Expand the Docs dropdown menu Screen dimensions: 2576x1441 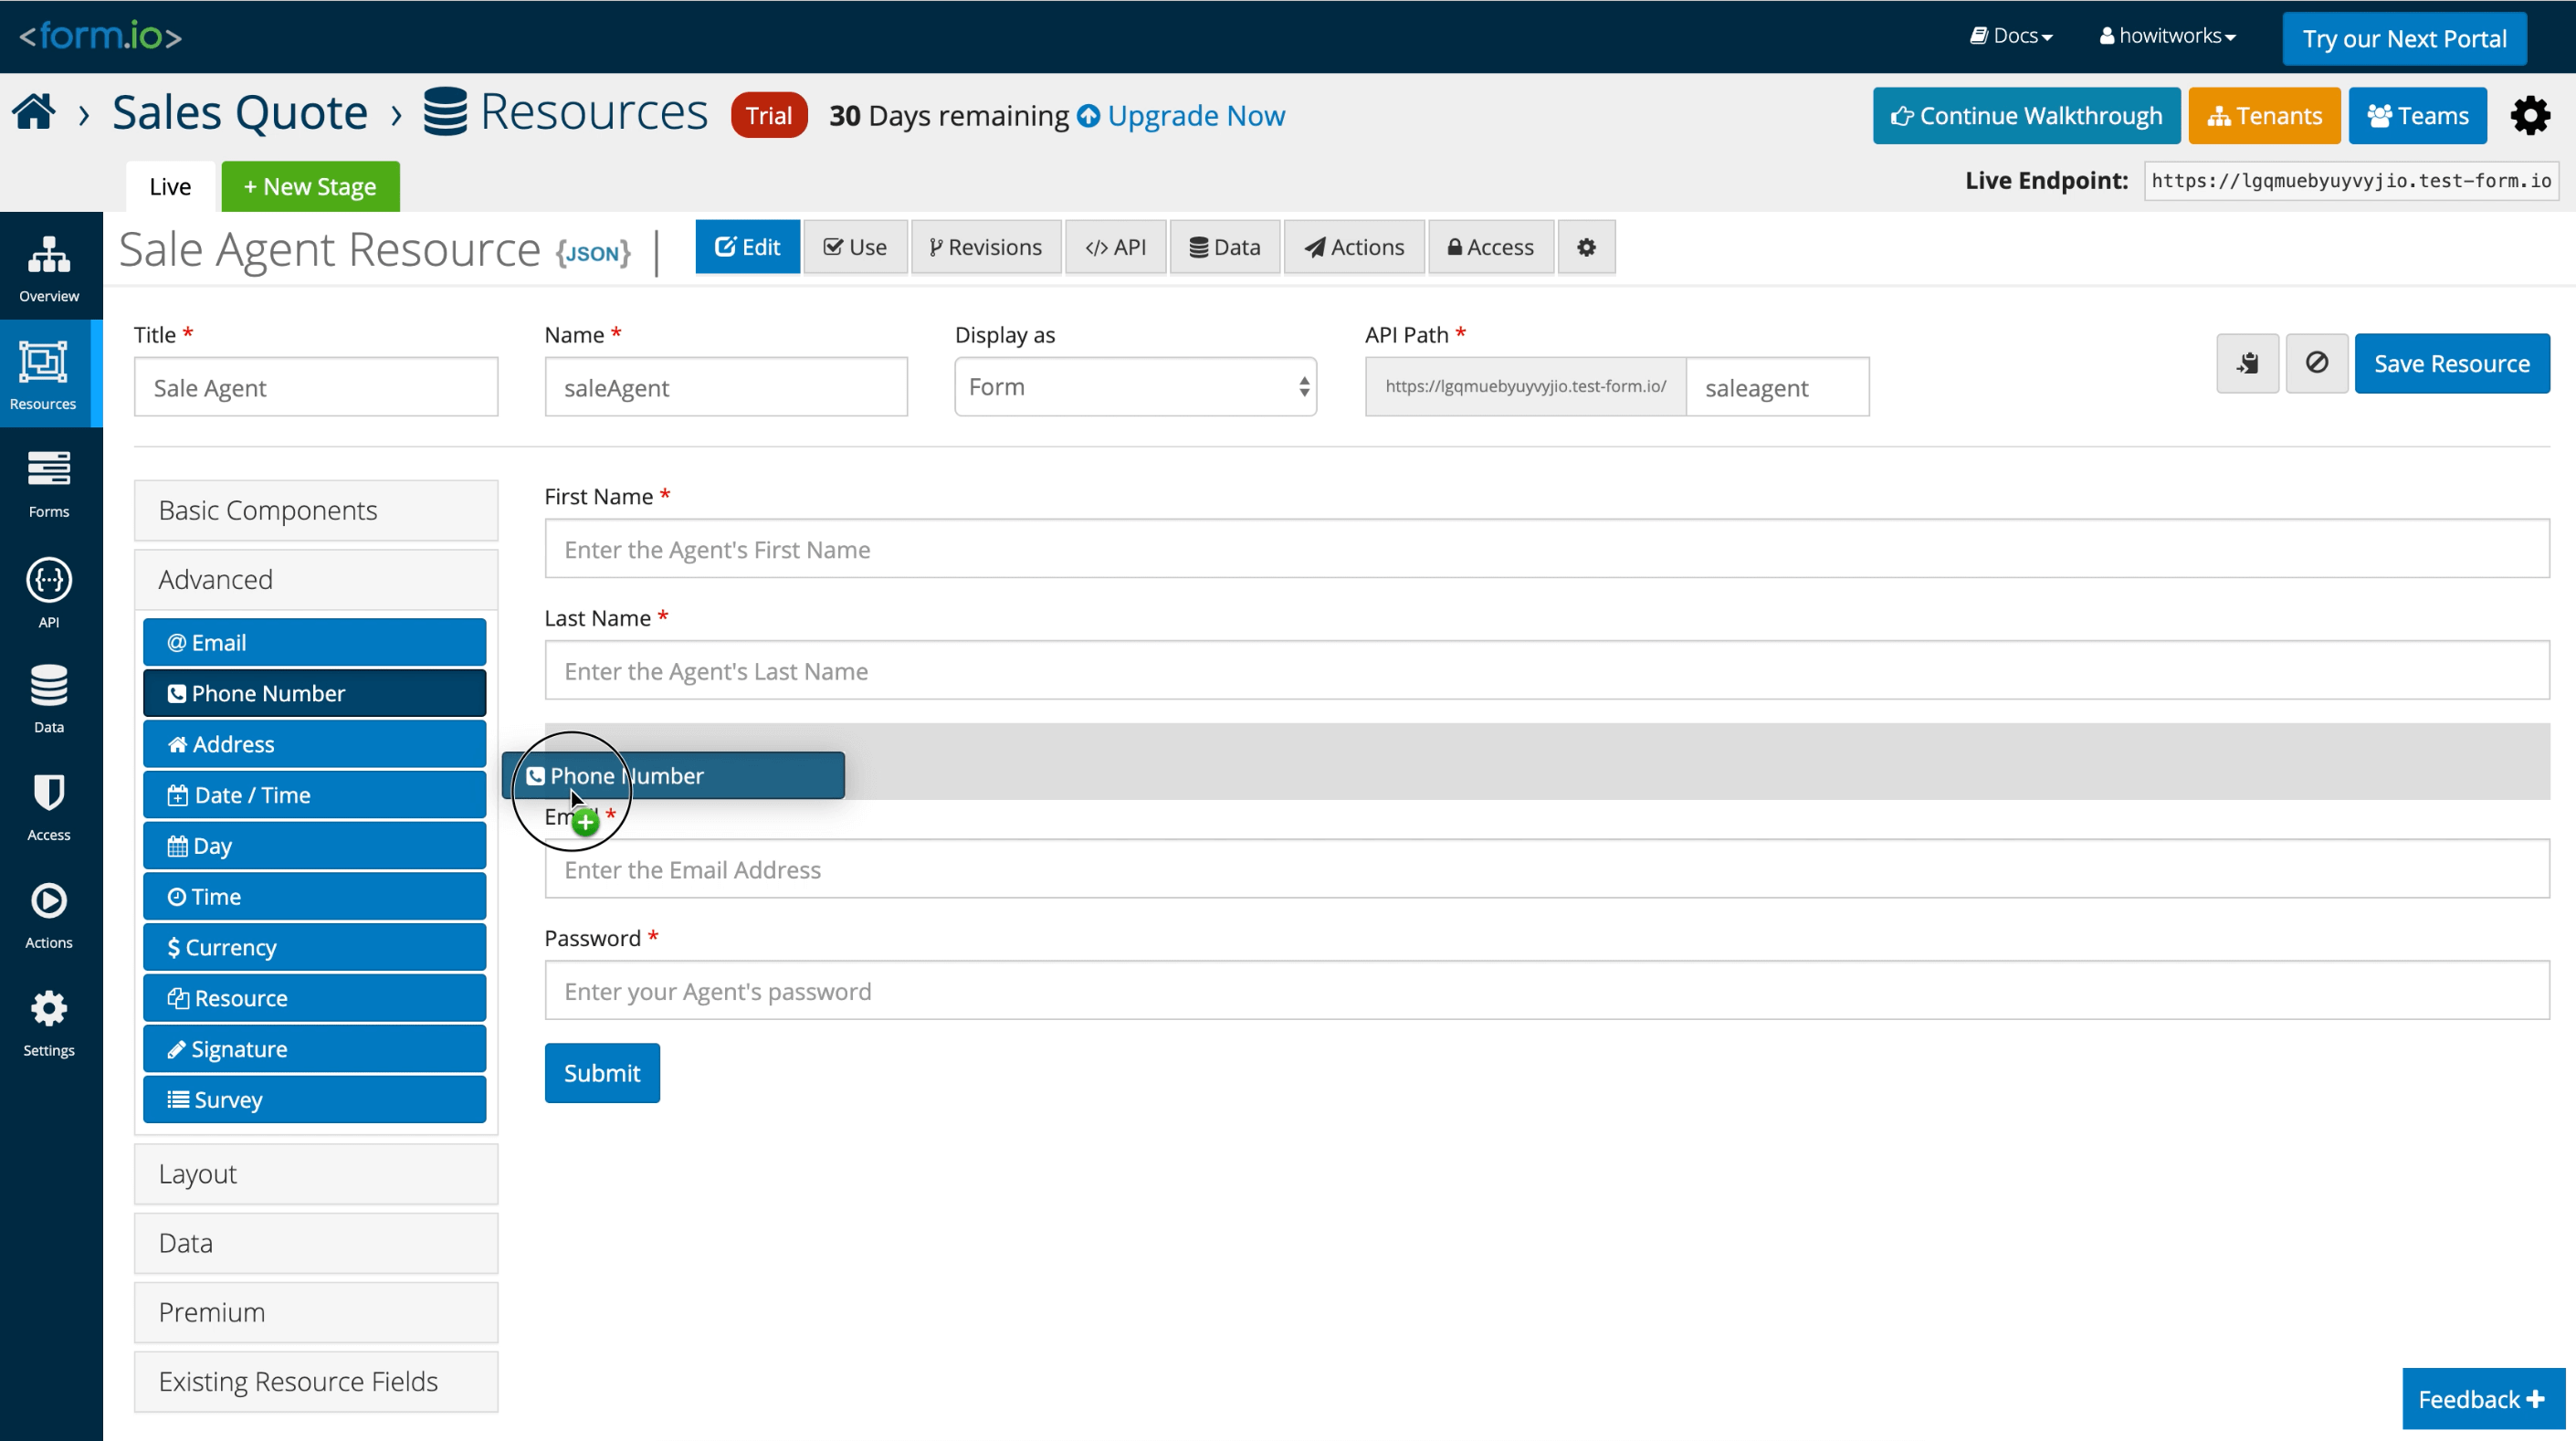2011,36
